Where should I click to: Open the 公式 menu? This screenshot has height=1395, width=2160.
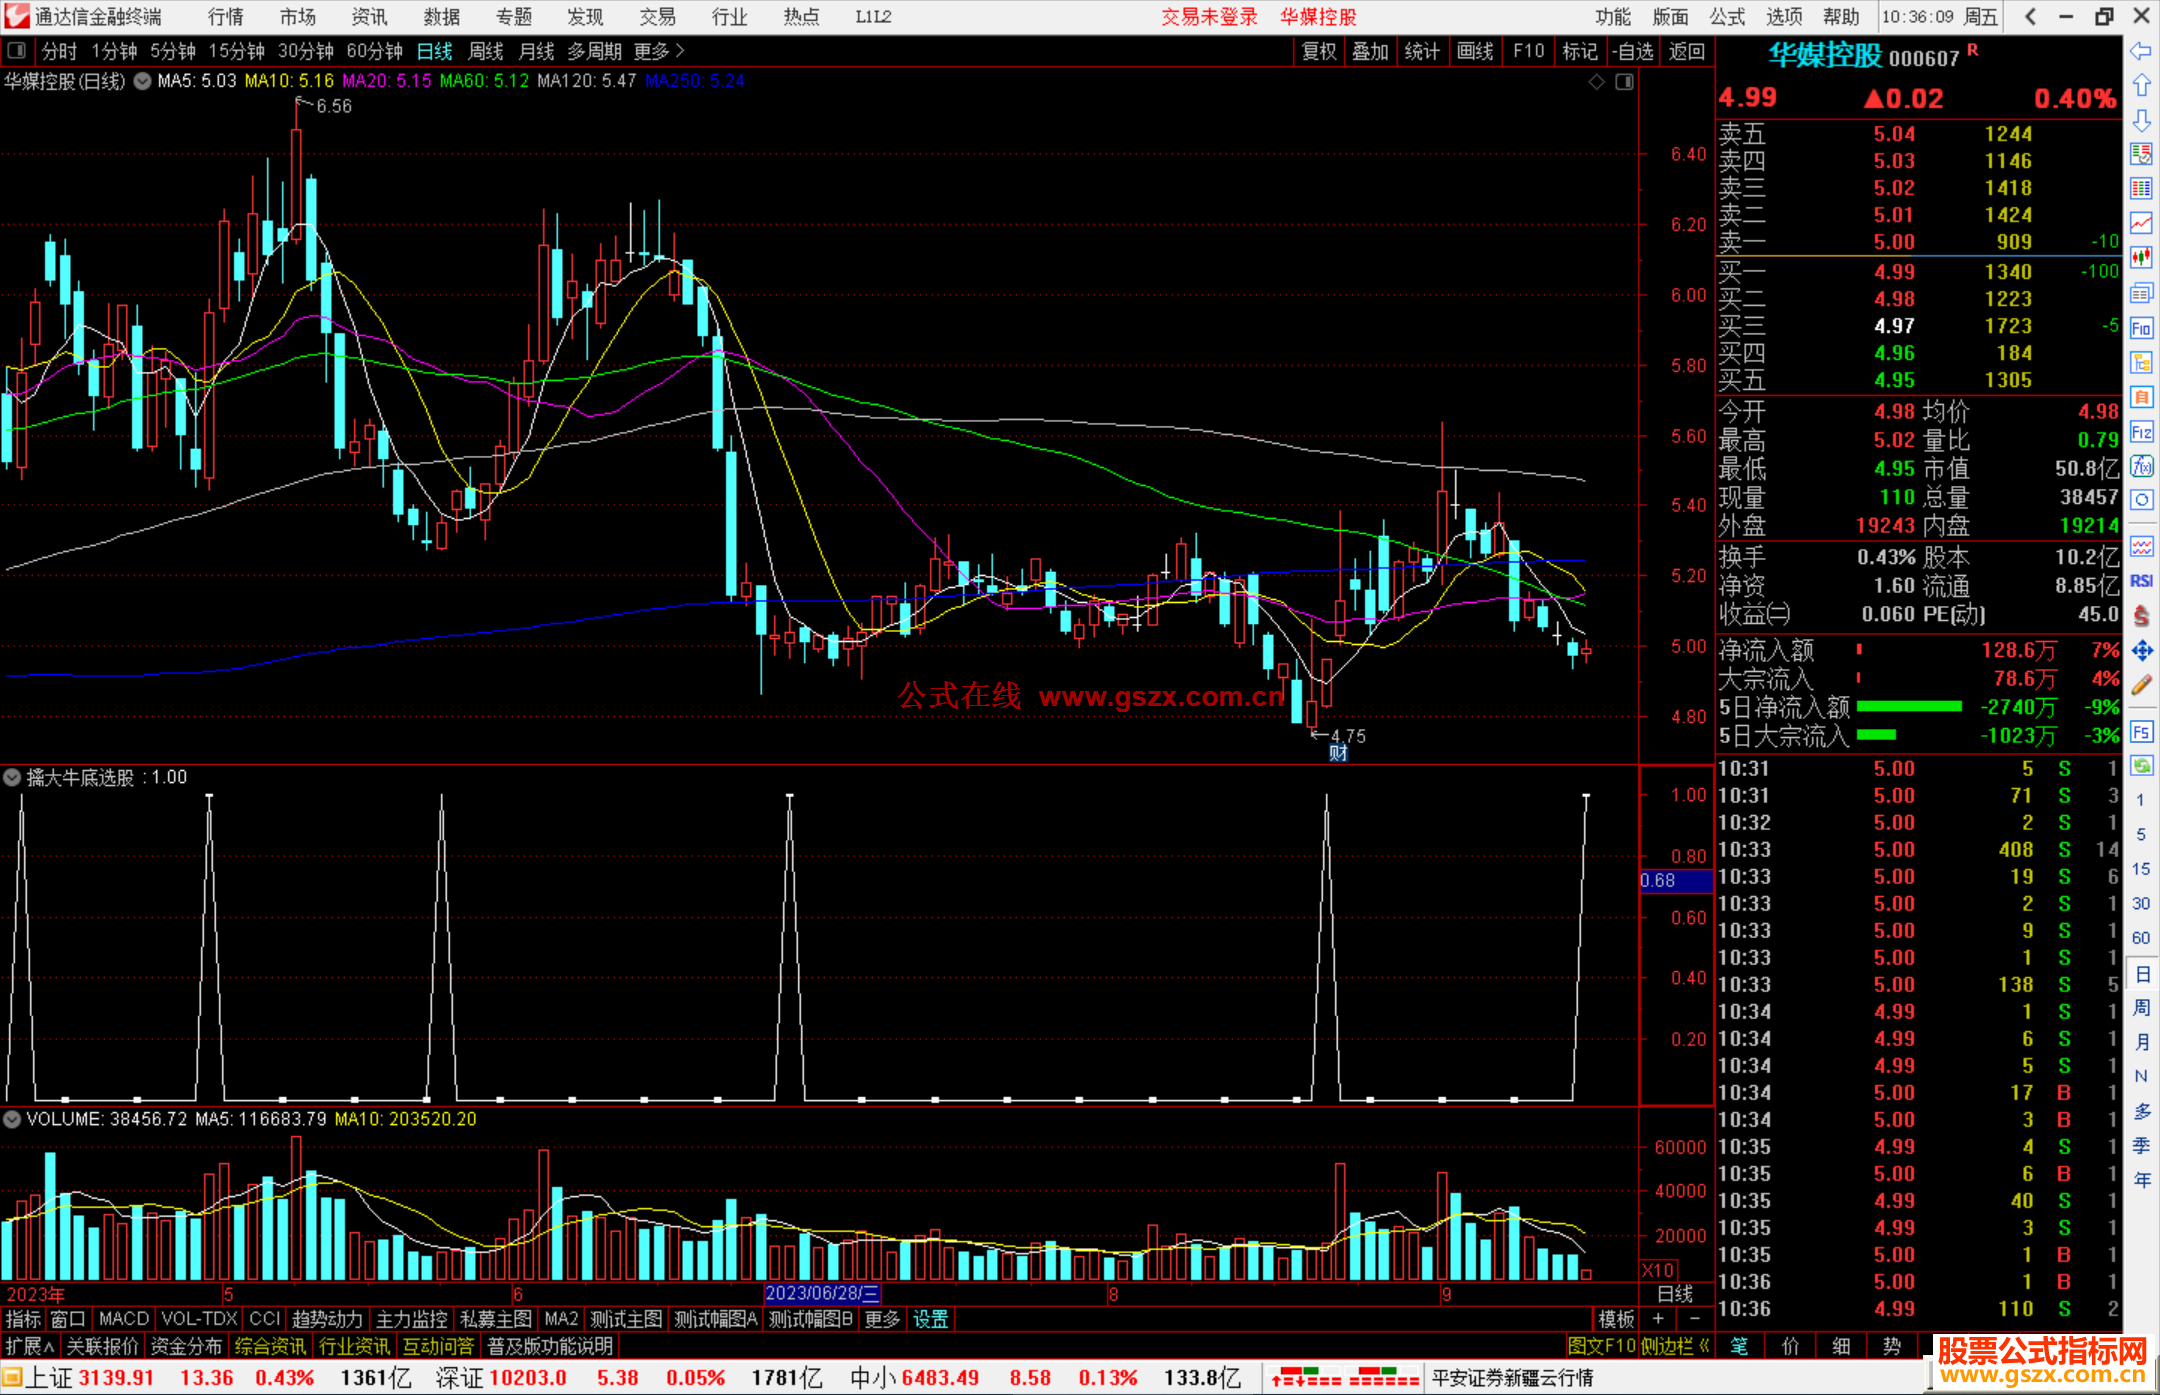[x=1726, y=17]
